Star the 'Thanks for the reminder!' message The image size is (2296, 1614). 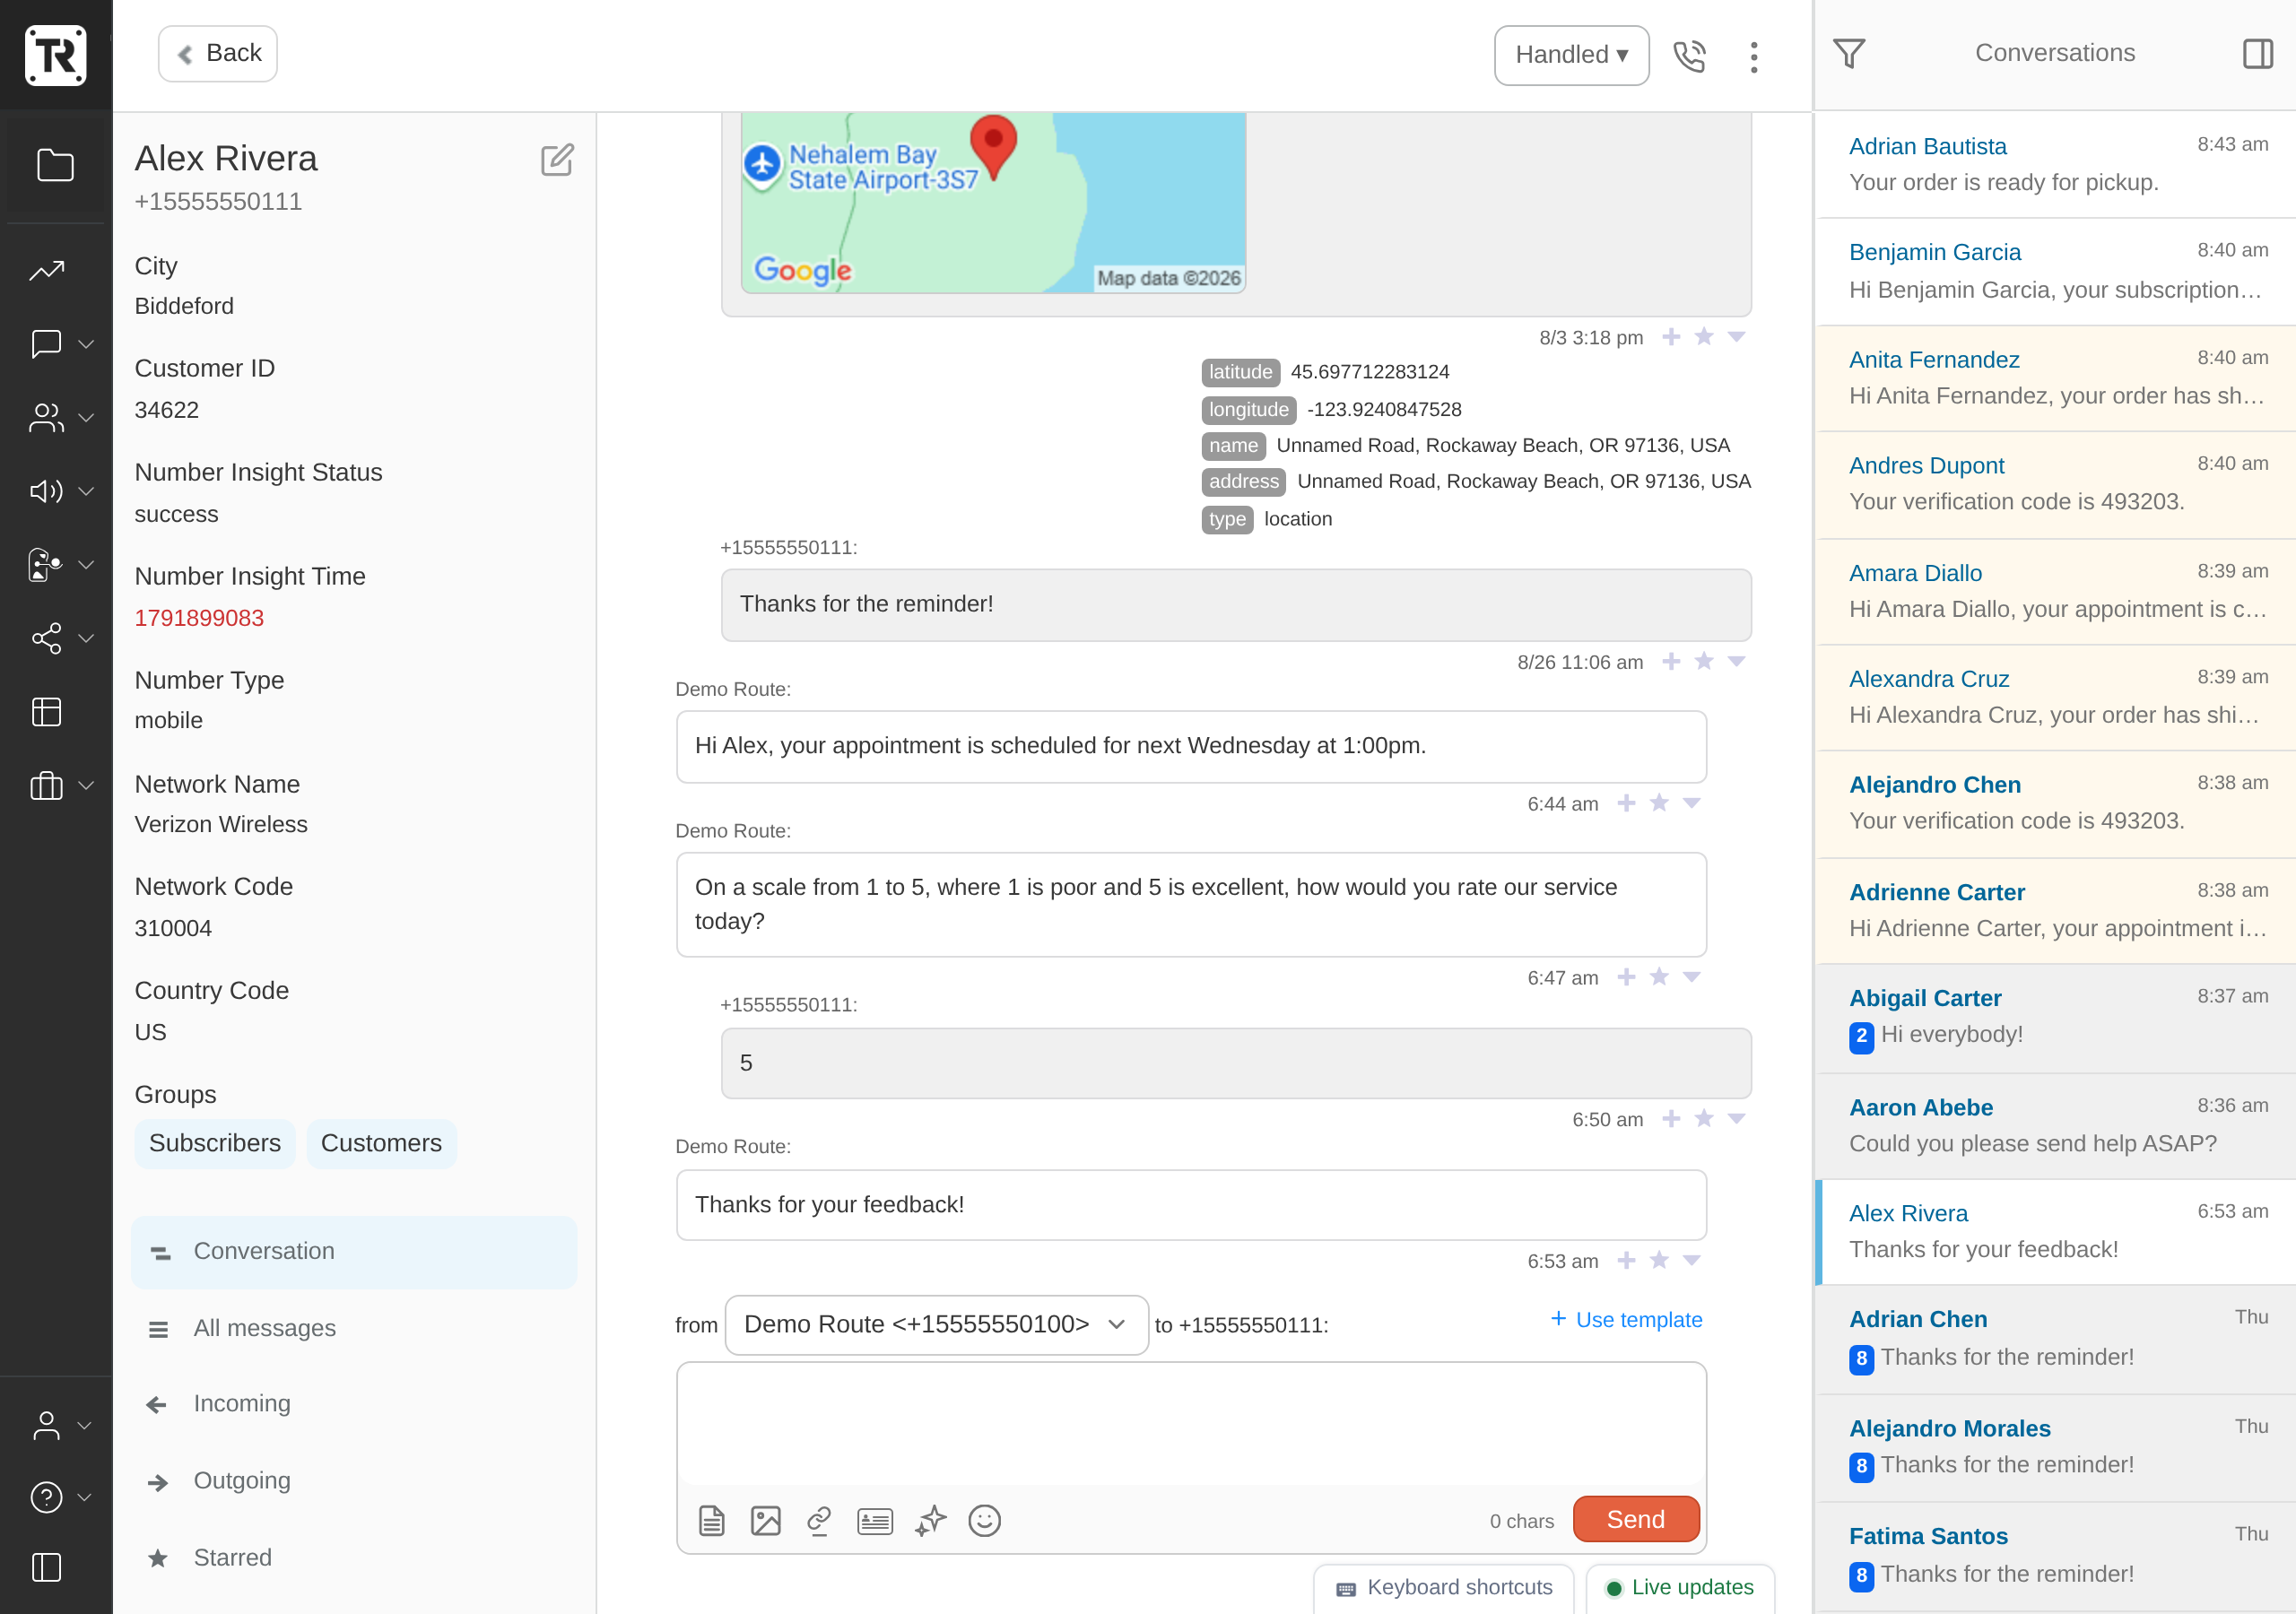click(x=1704, y=661)
